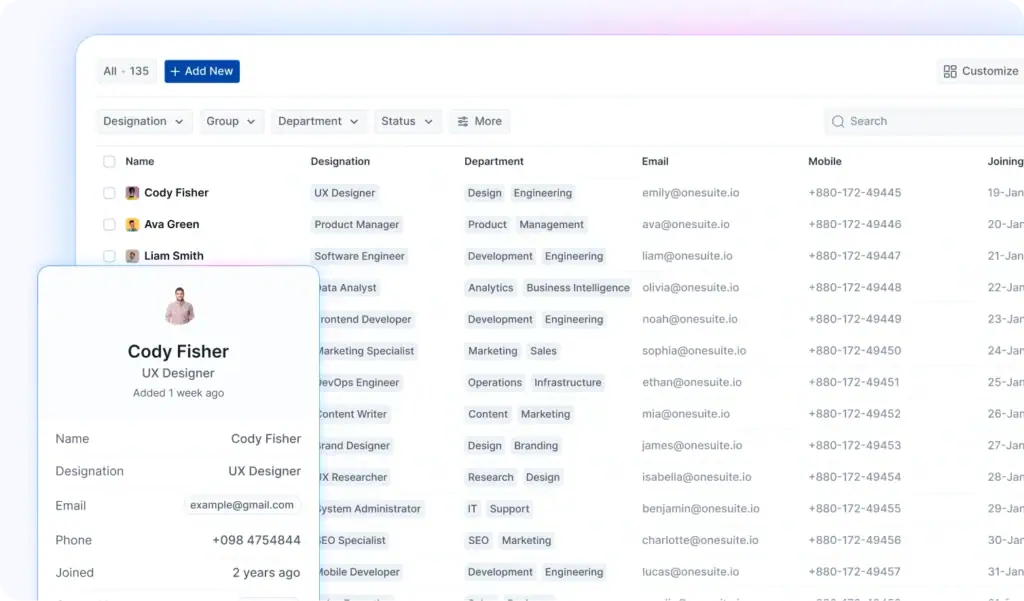This screenshot has width=1024, height=601.
Task: Expand the Group filter dropdown
Action: (231, 122)
